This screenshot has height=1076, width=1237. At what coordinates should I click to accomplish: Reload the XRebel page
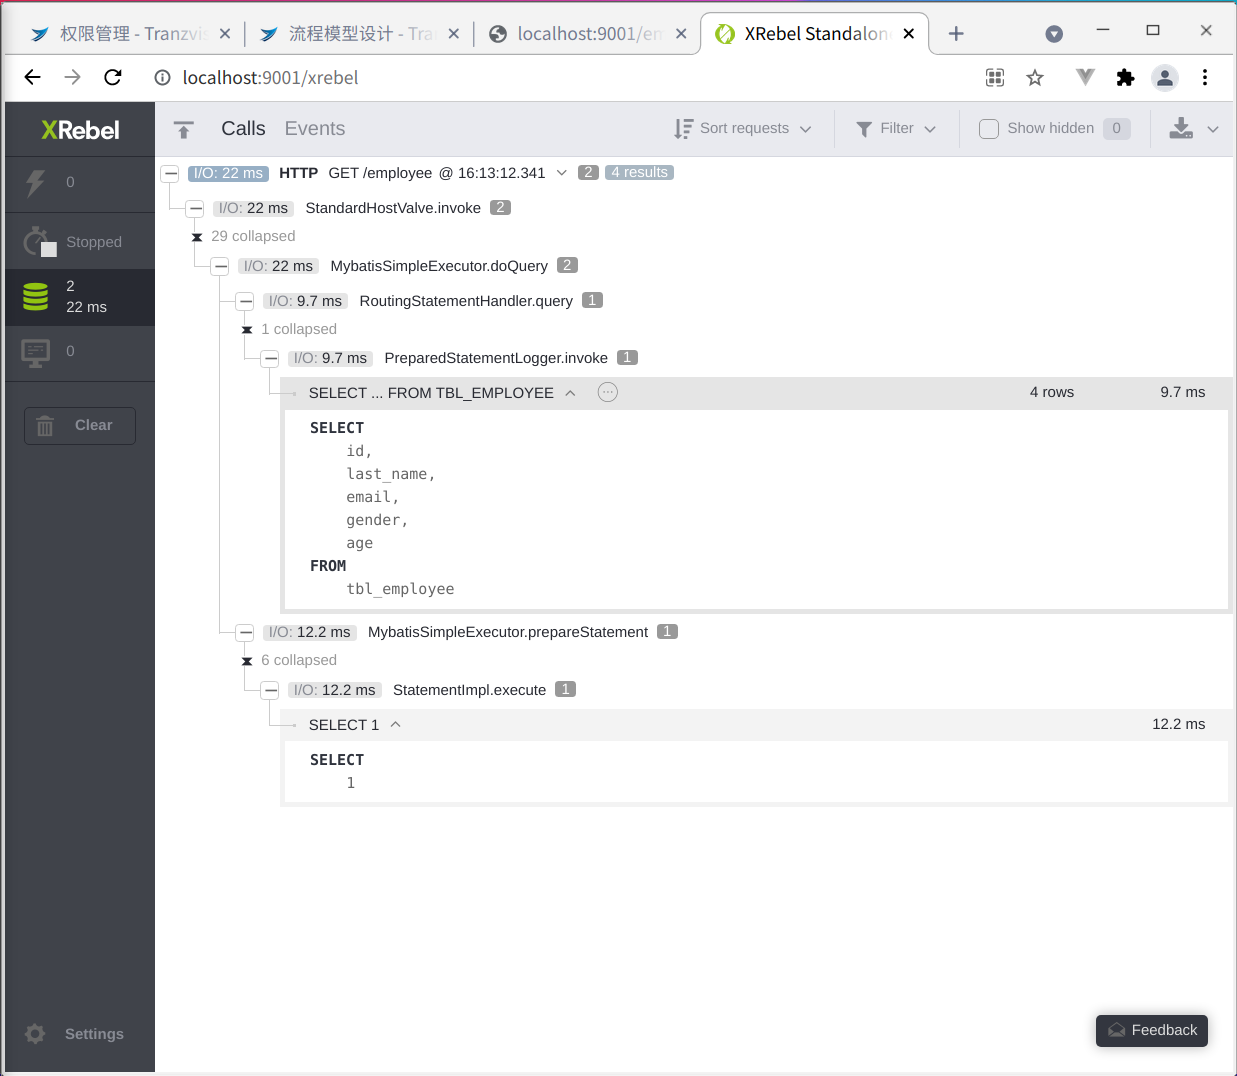click(113, 78)
